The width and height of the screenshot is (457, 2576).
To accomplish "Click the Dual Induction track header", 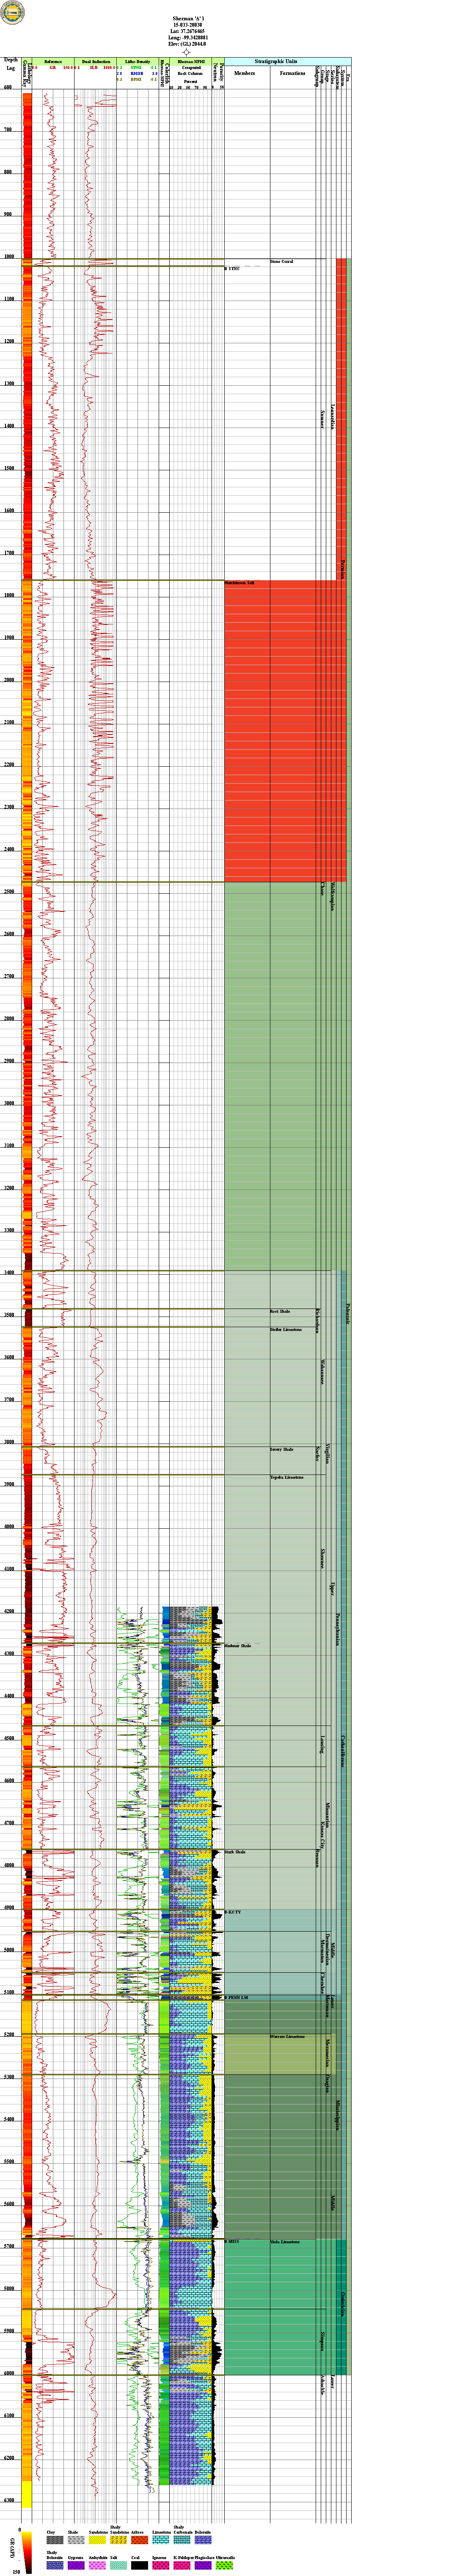I will coord(96,62).
